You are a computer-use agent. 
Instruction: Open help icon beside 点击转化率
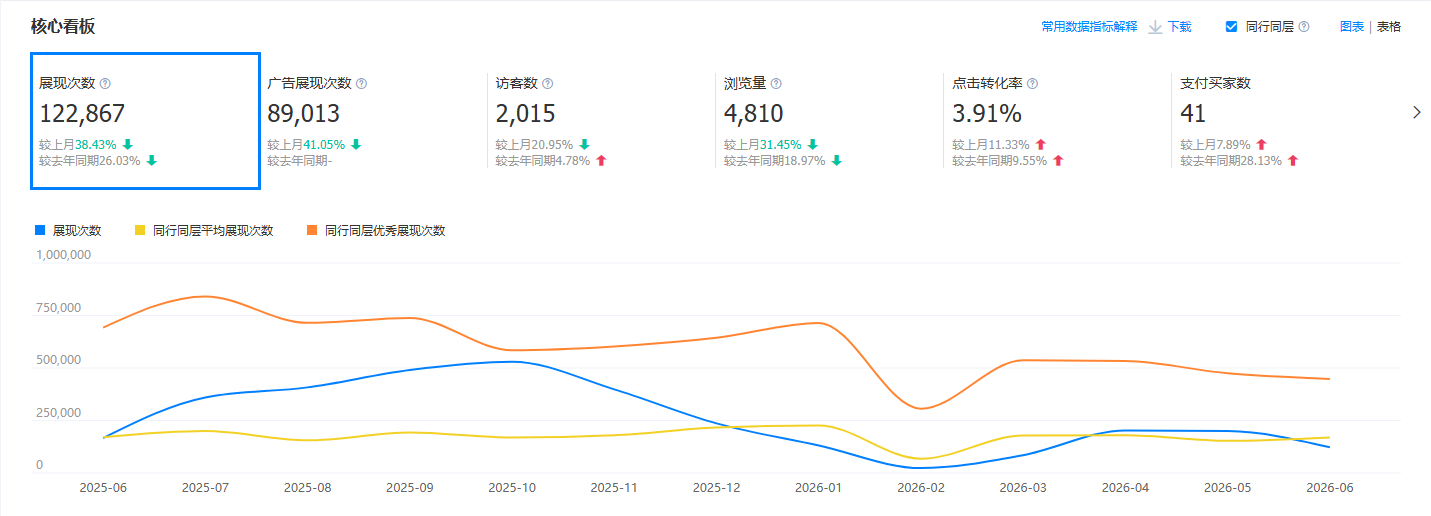point(1032,84)
